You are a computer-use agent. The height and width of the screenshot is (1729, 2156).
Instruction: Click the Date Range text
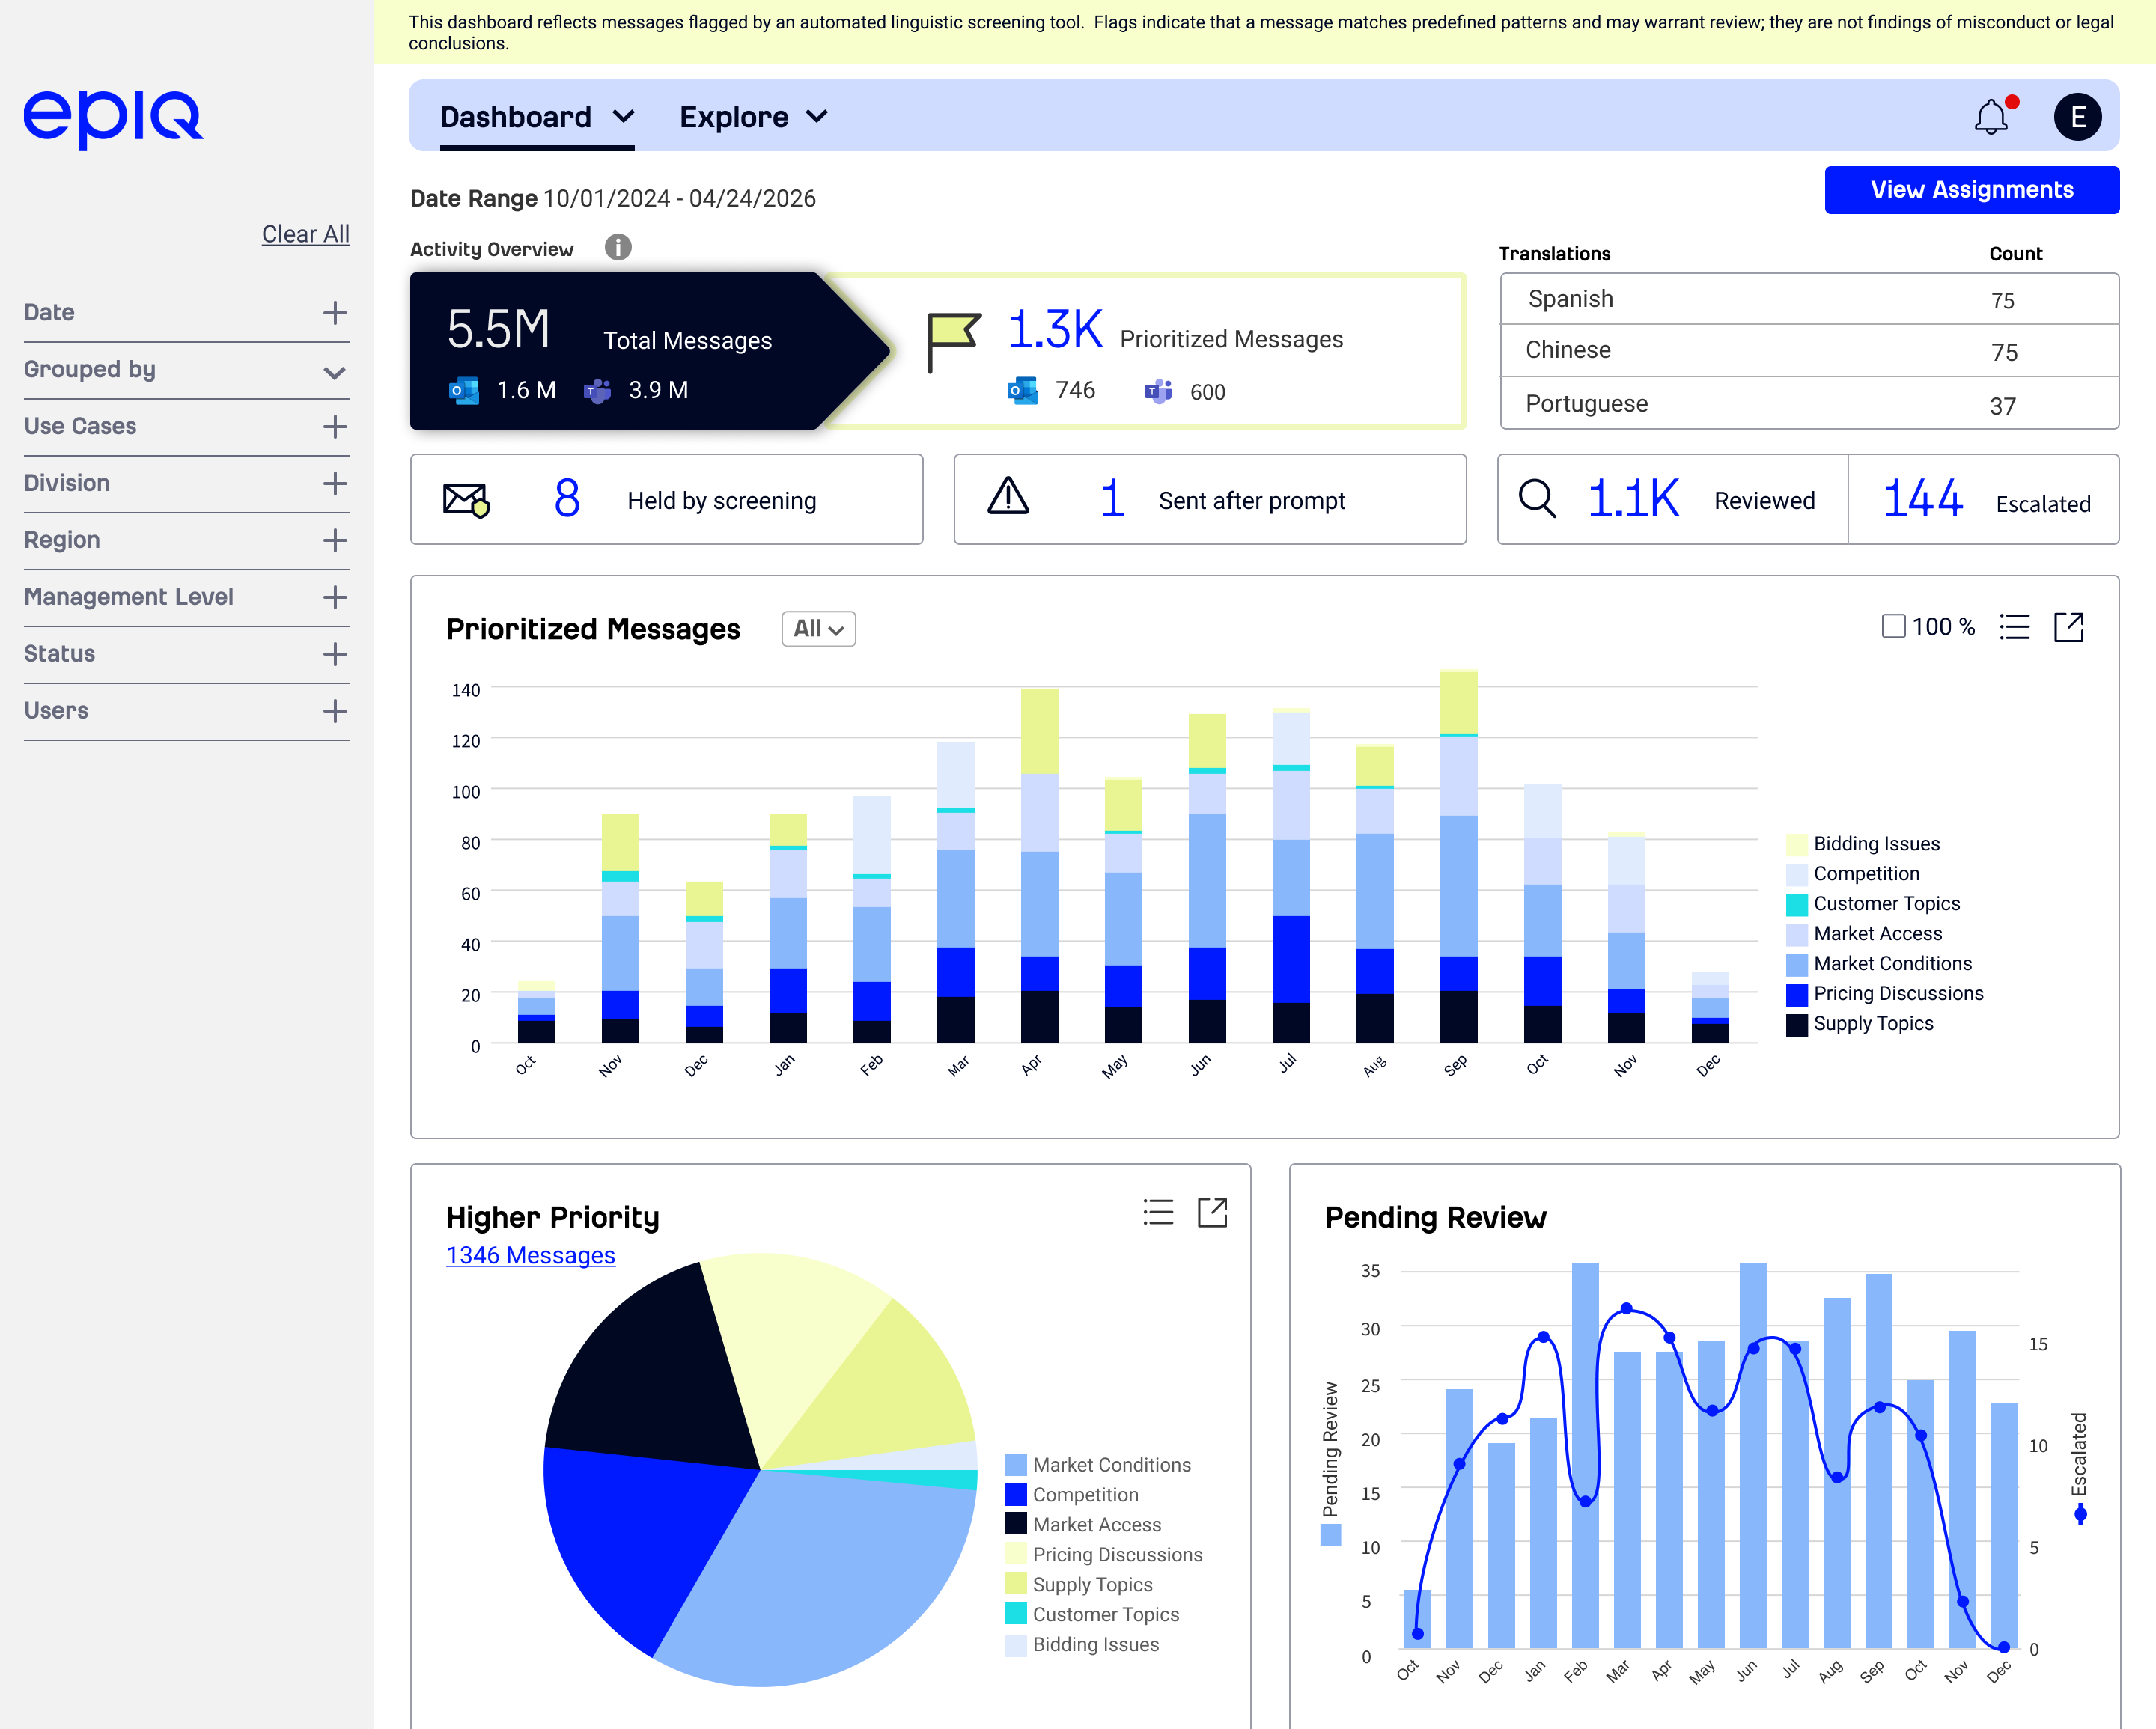tap(612, 198)
